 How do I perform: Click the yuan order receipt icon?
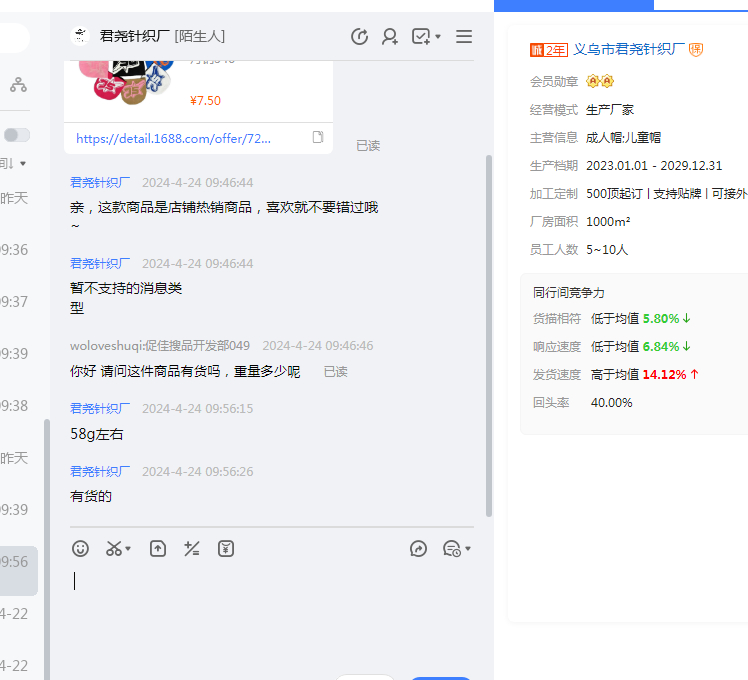(226, 548)
